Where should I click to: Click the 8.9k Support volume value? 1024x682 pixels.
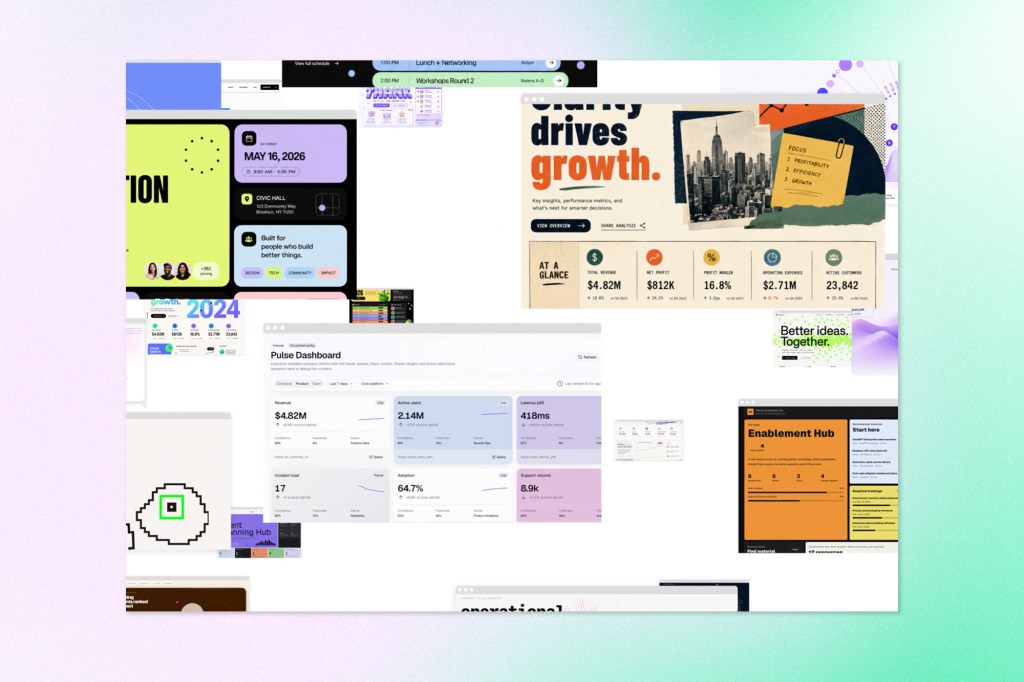coord(530,488)
